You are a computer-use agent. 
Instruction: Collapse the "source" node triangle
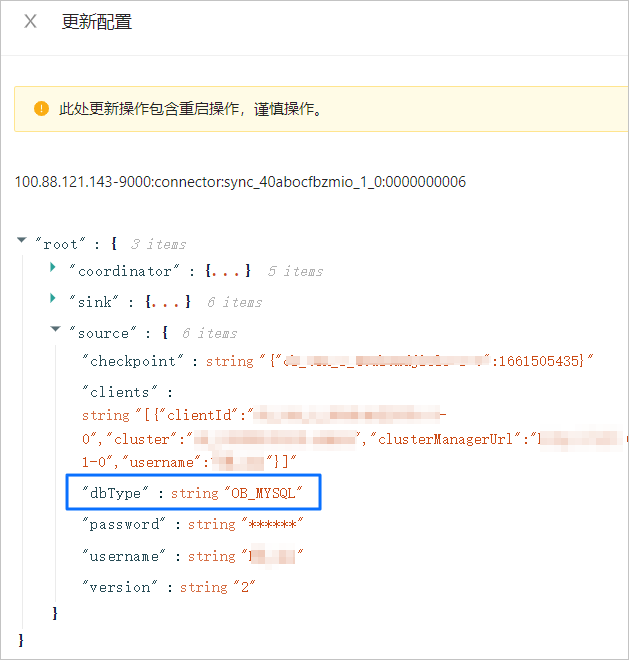[x=55, y=331]
